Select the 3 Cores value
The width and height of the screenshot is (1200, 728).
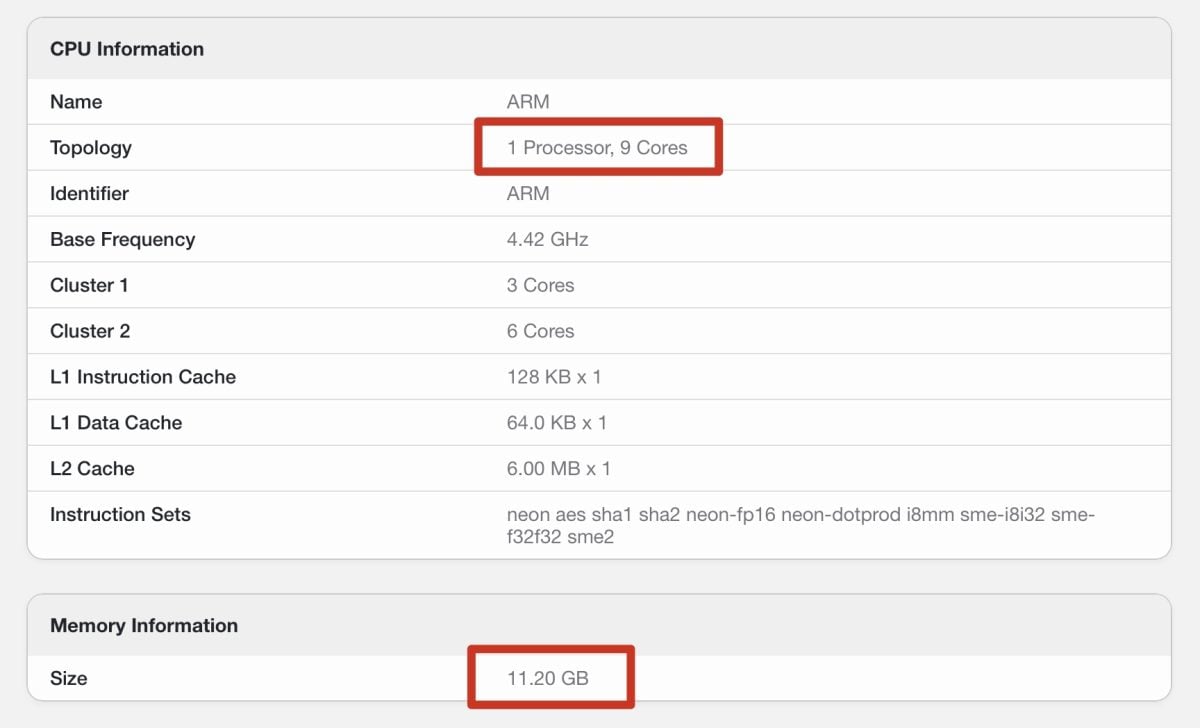pos(540,286)
